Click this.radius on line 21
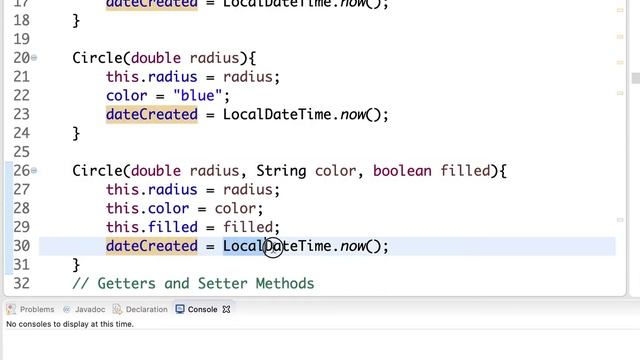The width and height of the screenshot is (640, 360). (151, 77)
